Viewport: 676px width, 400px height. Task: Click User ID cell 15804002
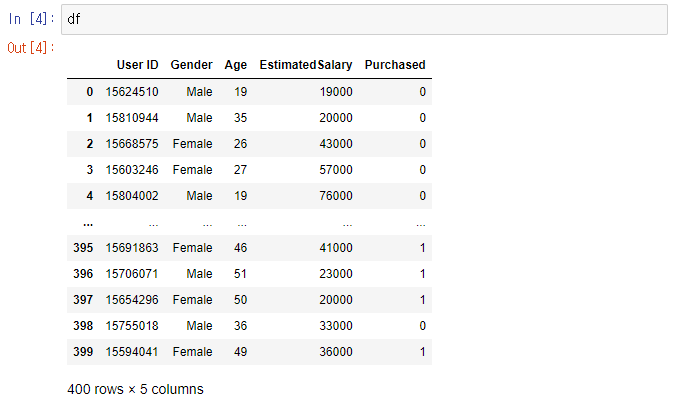click(x=132, y=196)
